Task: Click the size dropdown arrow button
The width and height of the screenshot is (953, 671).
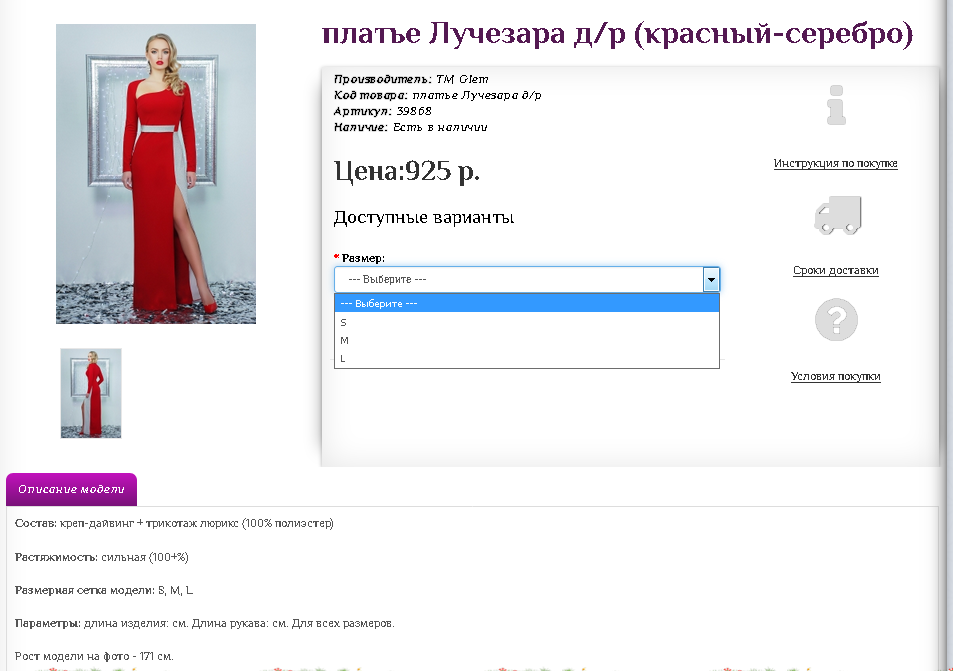Action: click(711, 280)
